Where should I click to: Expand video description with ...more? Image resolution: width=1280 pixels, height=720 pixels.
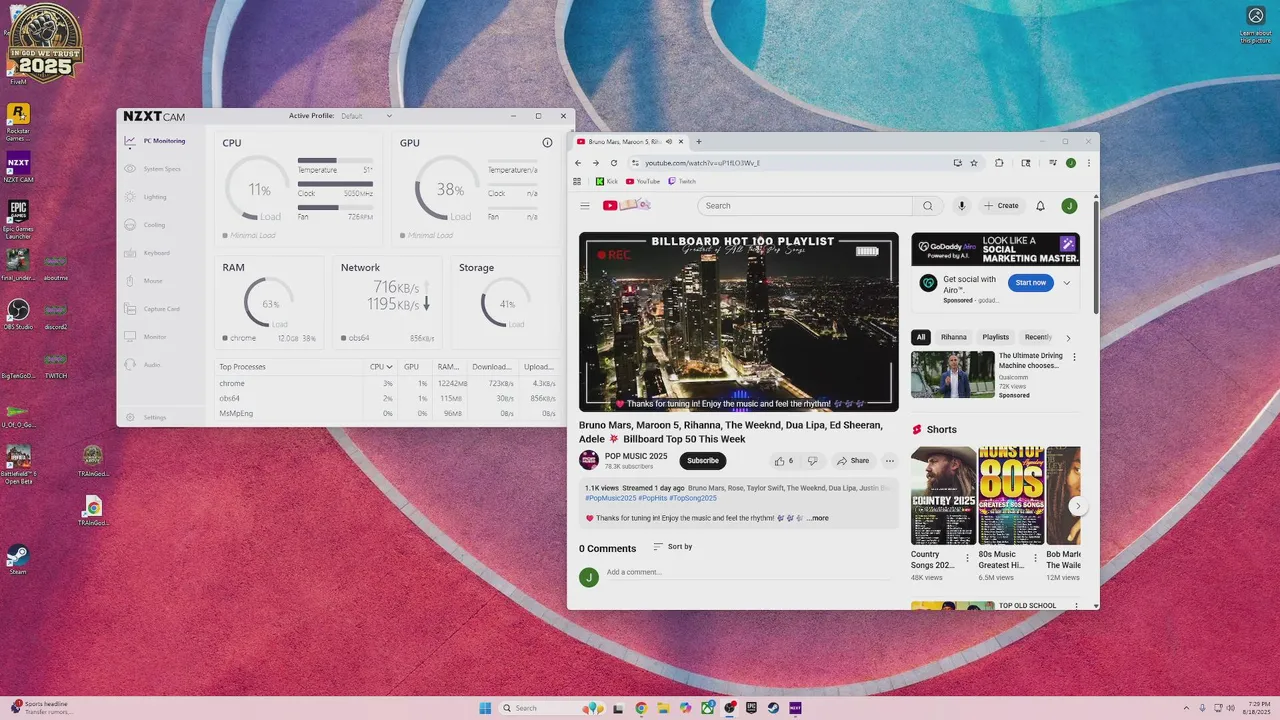point(818,518)
